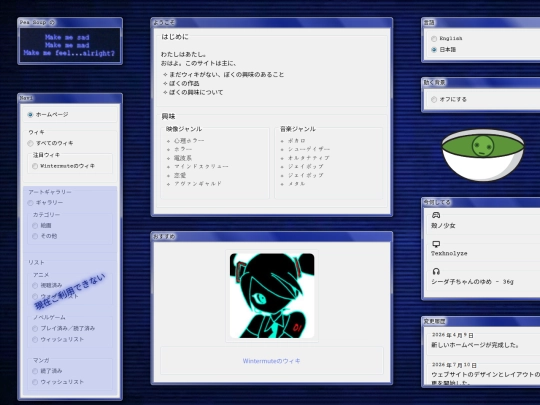Click the アヴァンギャルド genre entry

click(x=198, y=184)
